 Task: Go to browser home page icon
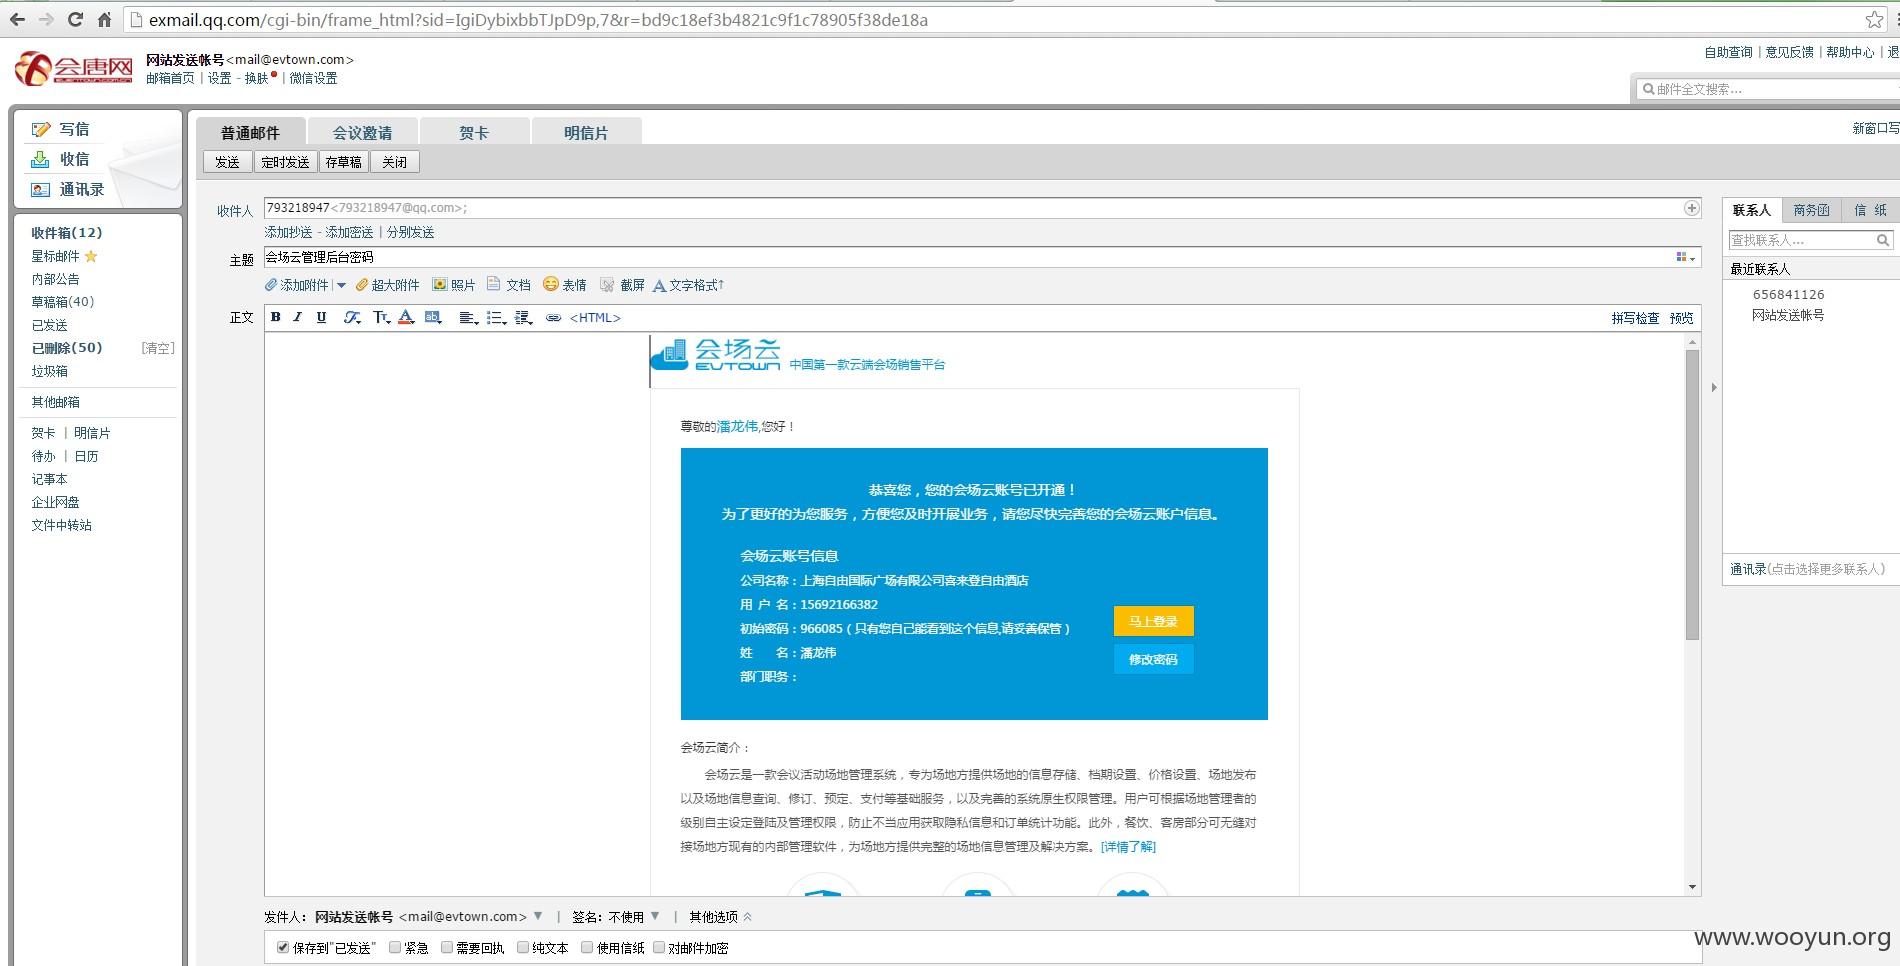click(x=104, y=20)
